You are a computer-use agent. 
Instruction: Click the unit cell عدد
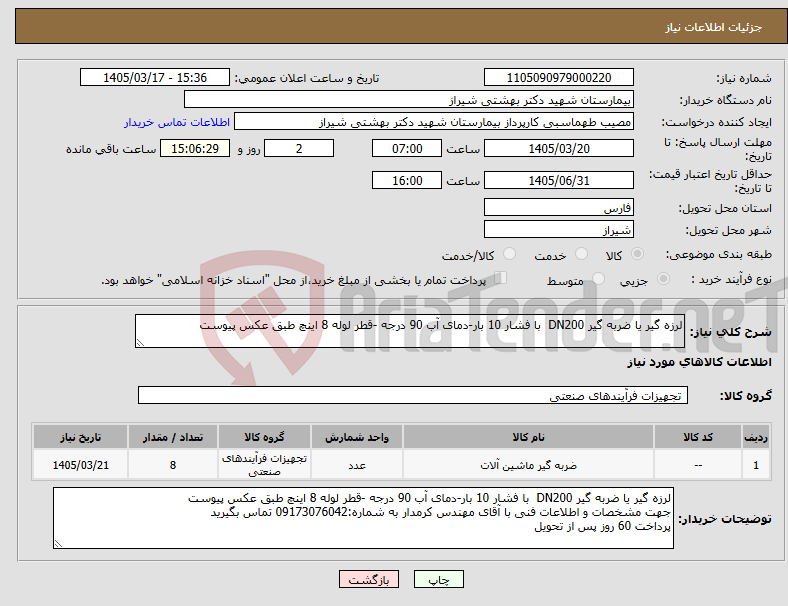click(x=357, y=465)
